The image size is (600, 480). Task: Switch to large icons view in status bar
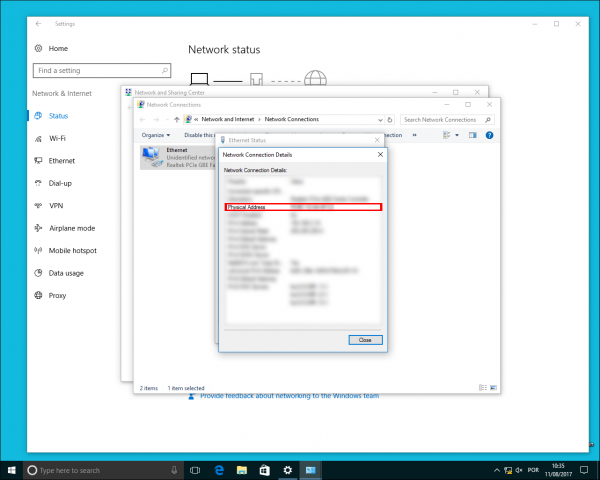(x=493, y=388)
